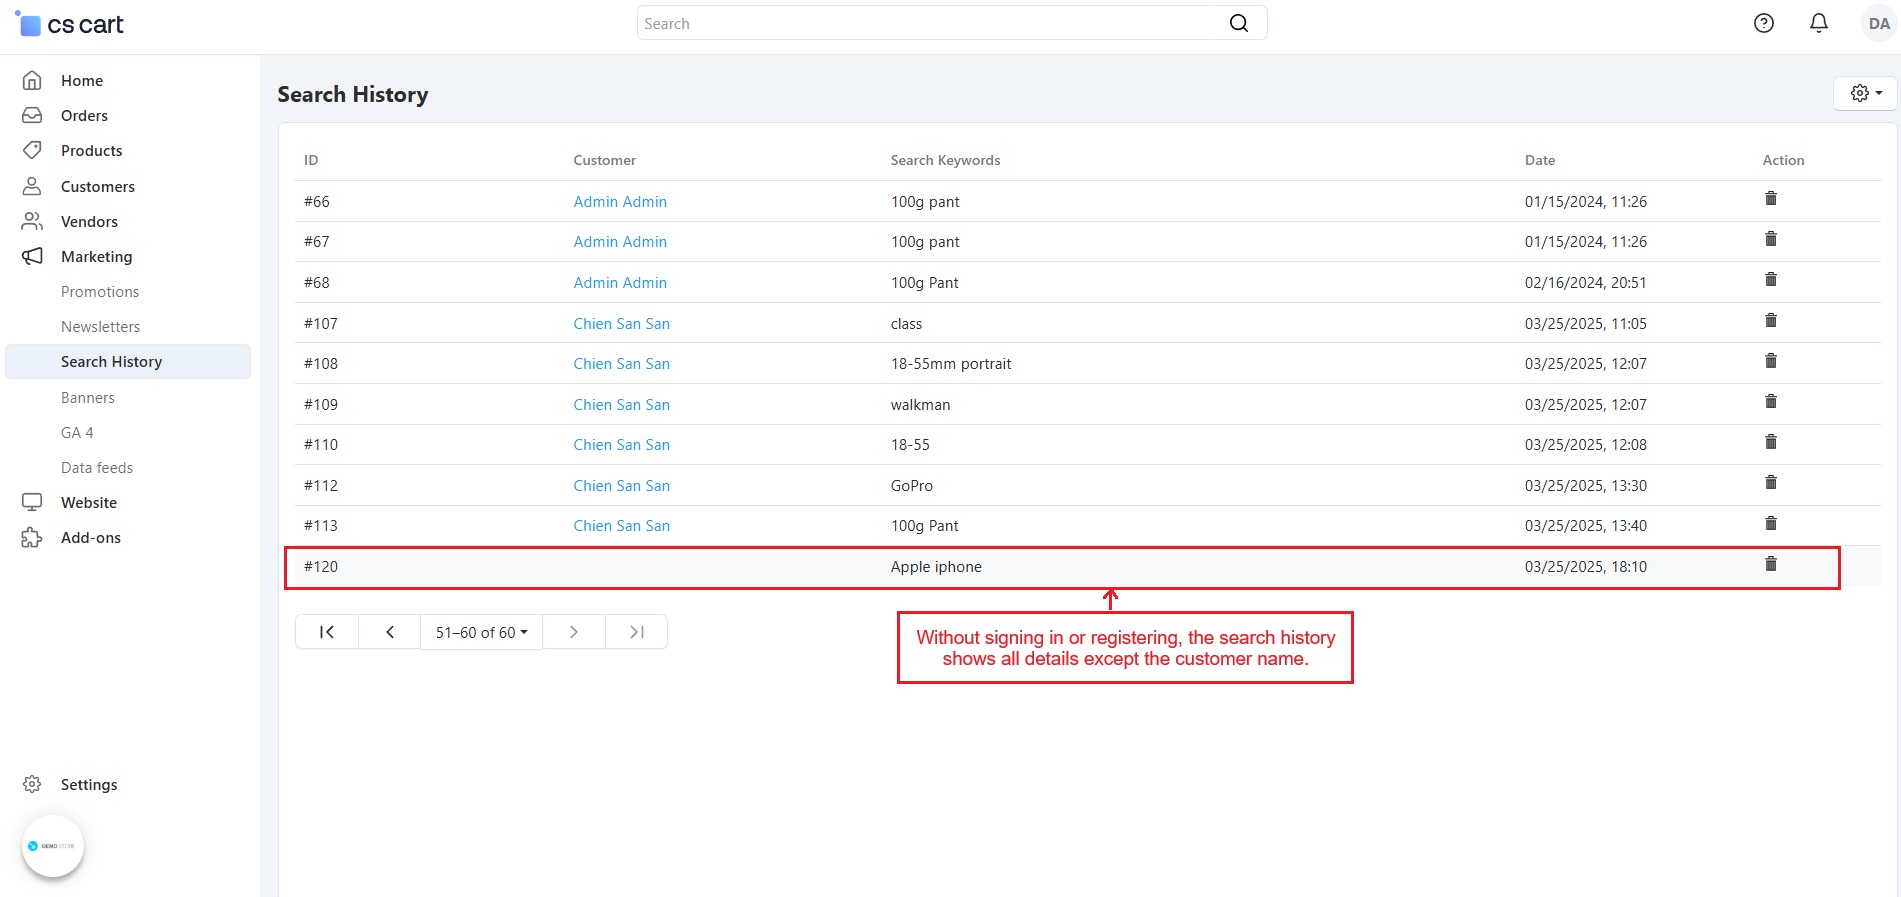The image size is (1901, 897).
Task: Open Admin Admin customer link for #67
Action: point(619,242)
